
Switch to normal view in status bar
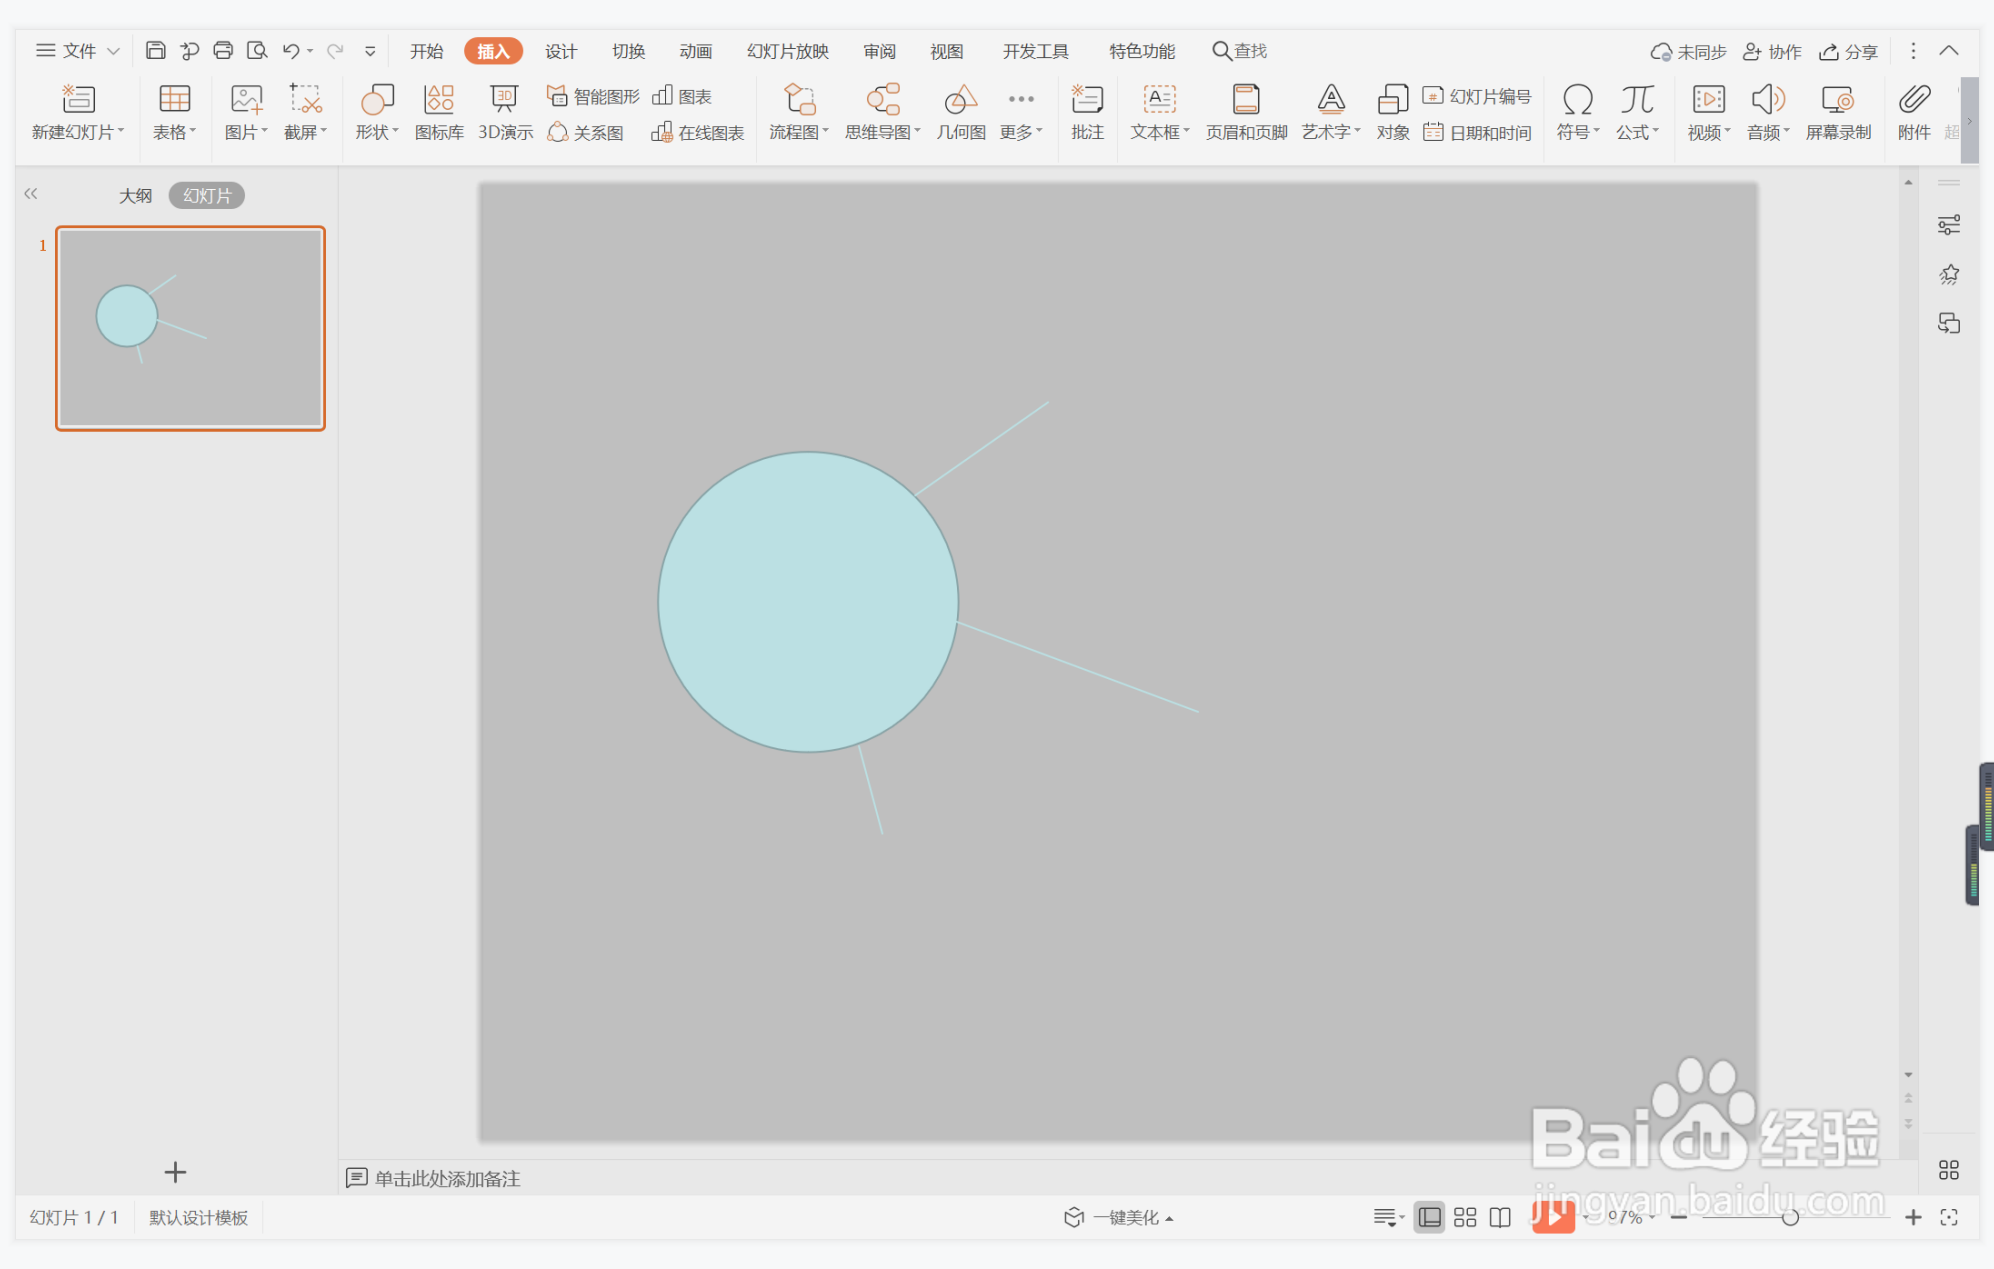click(1430, 1217)
